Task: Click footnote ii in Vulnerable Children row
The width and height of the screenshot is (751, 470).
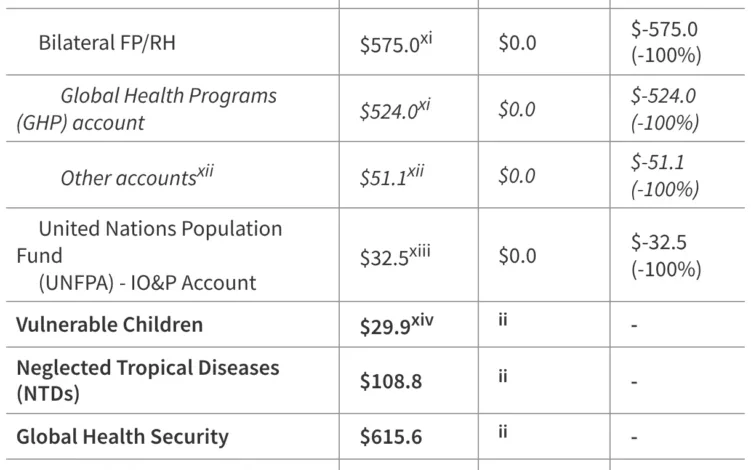Action: [503, 319]
